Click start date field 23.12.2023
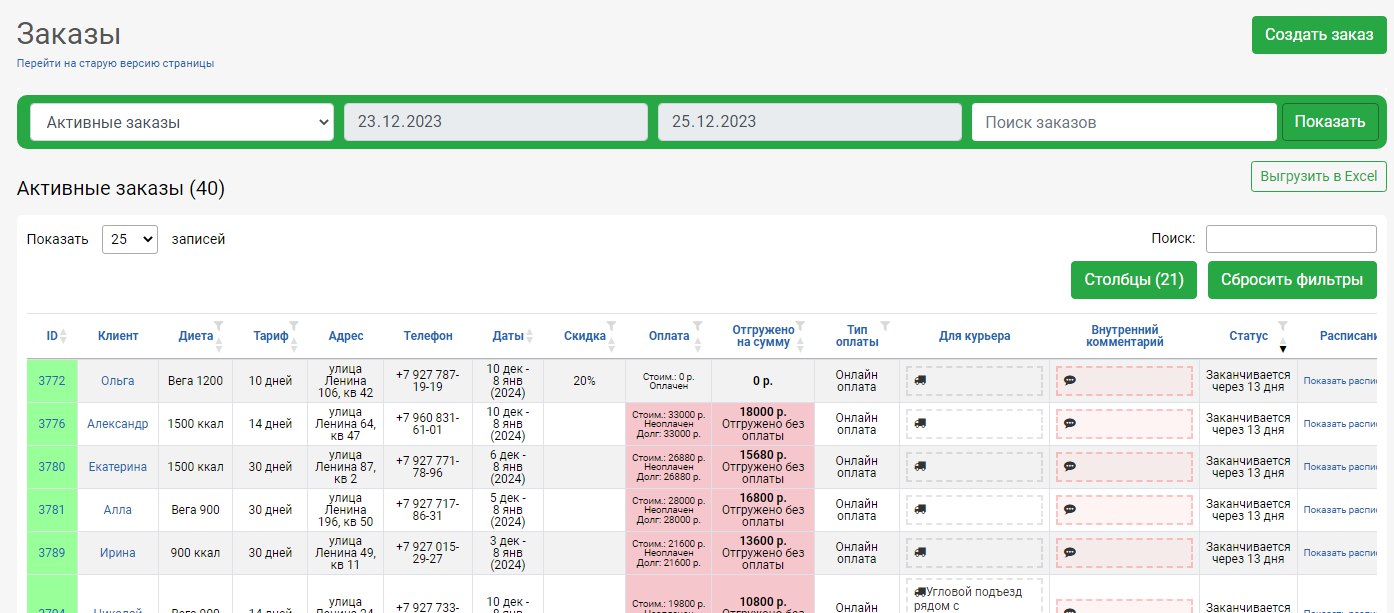 tap(496, 122)
